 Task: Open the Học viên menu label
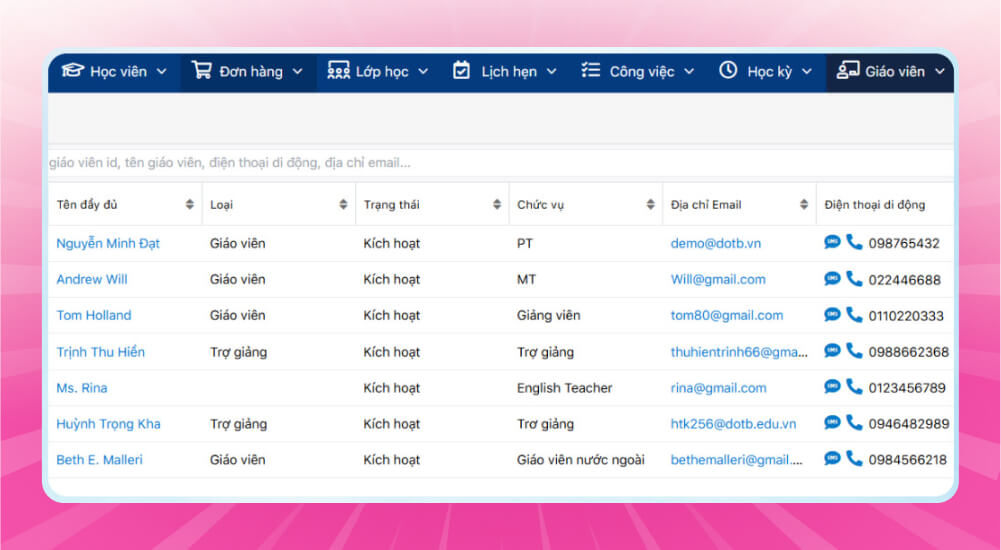coord(119,71)
